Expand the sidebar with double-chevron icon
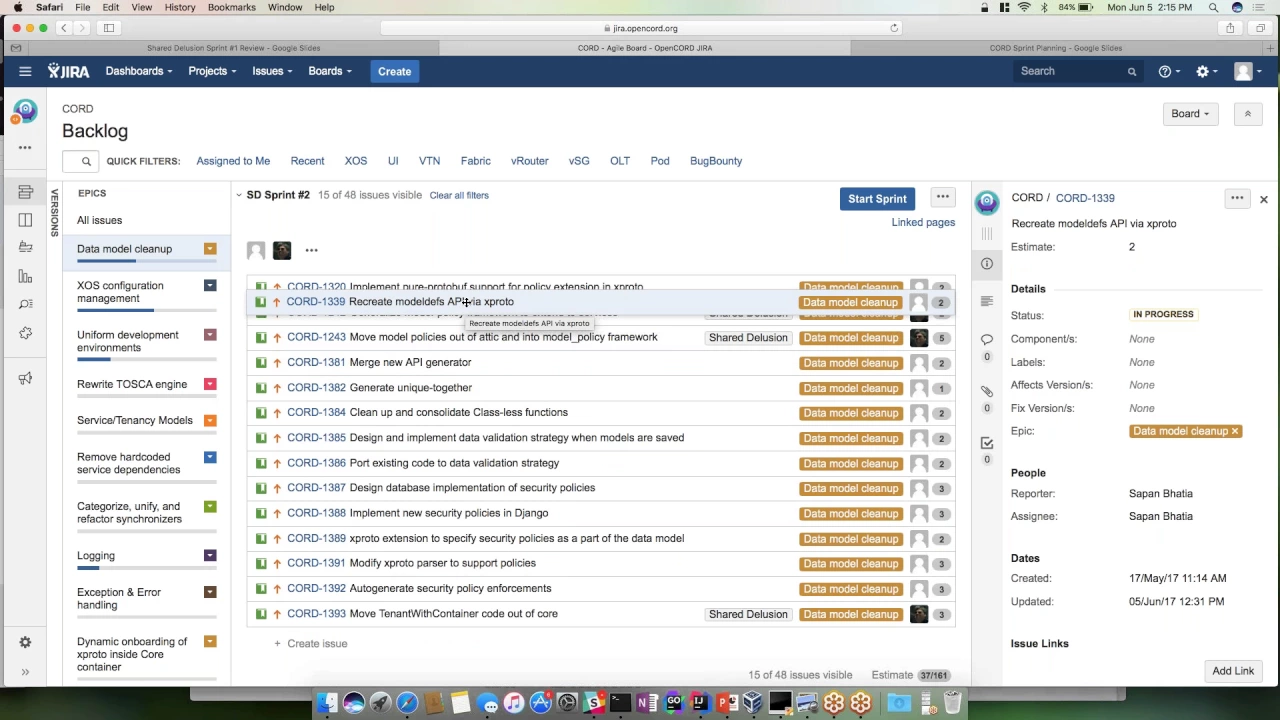Screen dimensions: 1280x720 (x=25, y=672)
